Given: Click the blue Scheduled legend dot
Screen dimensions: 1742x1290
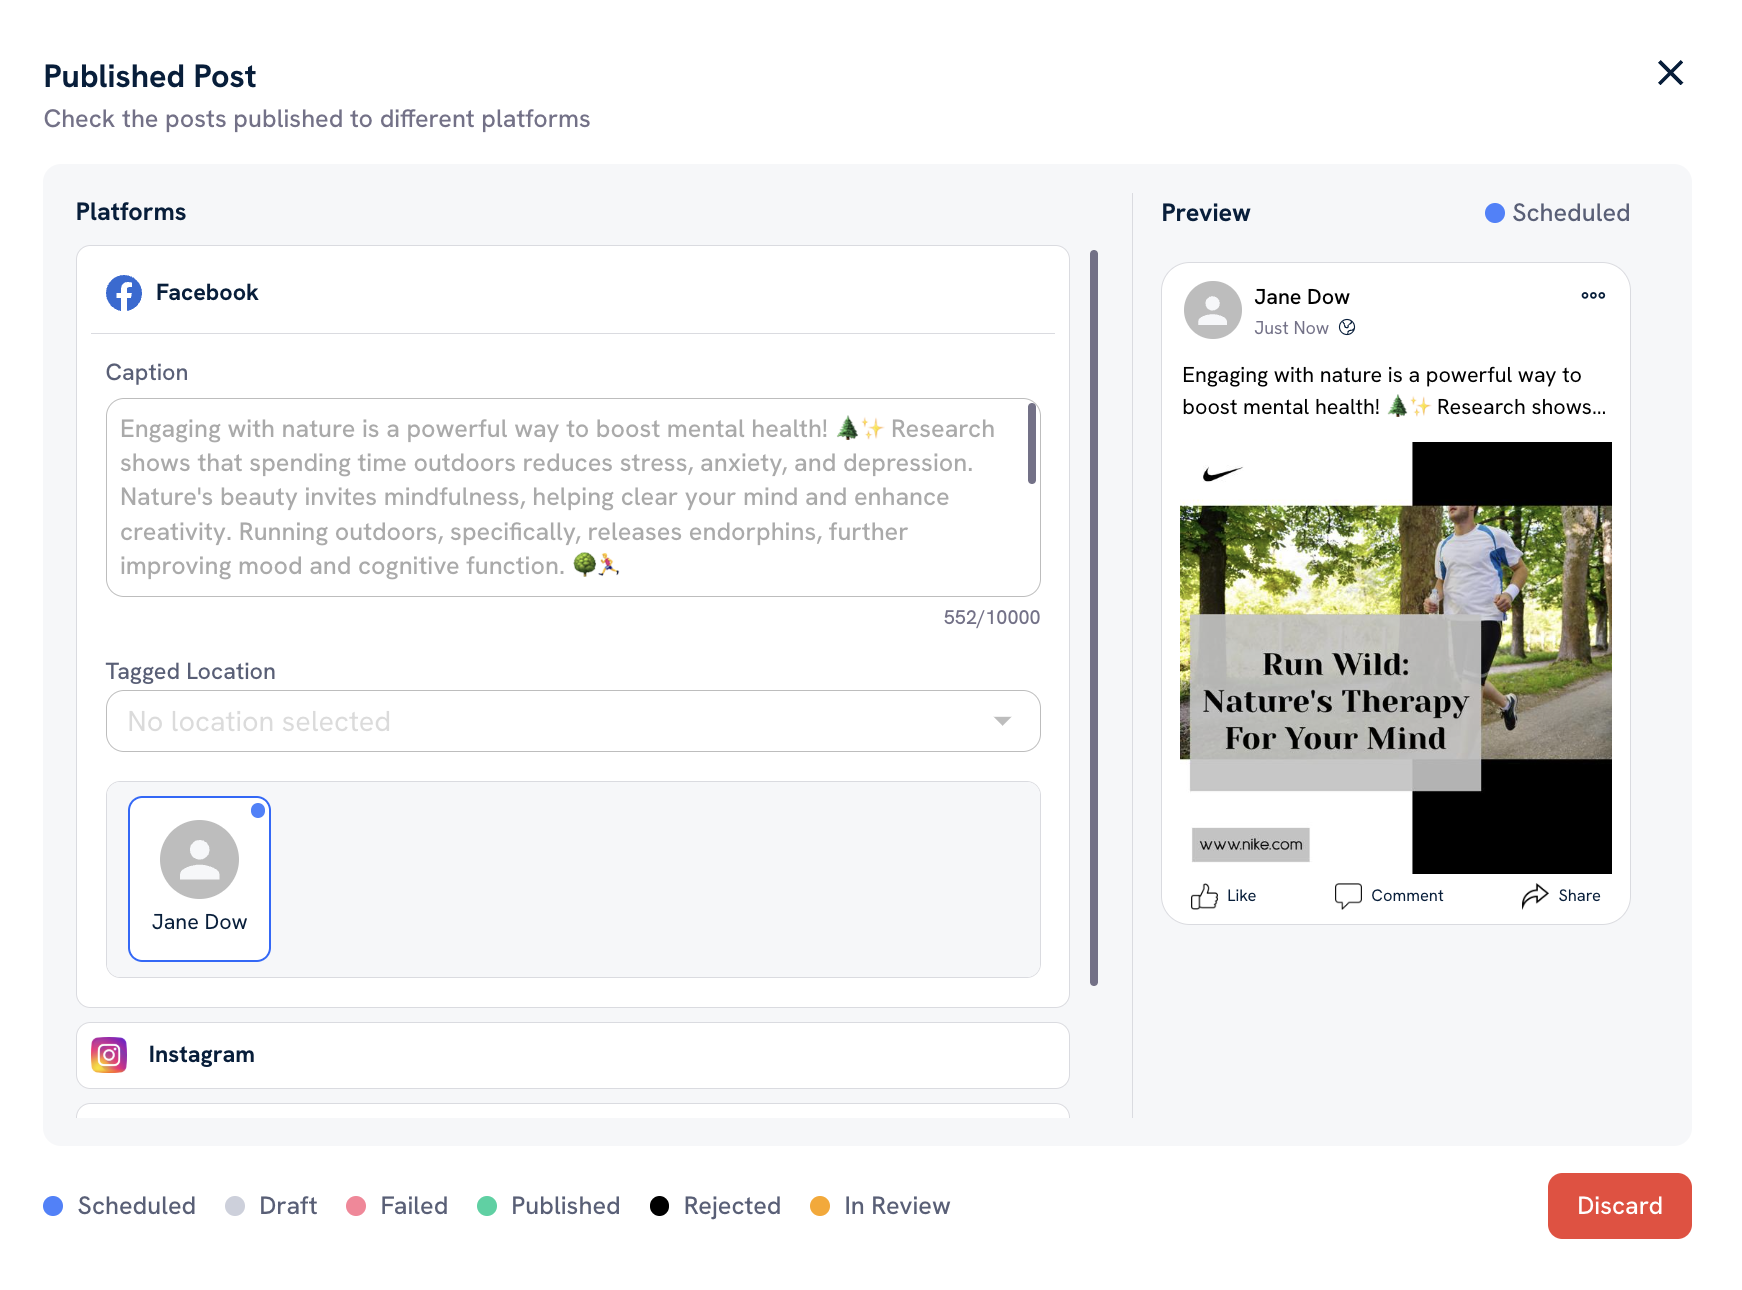Looking at the screenshot, I should tap(54, 1206).
